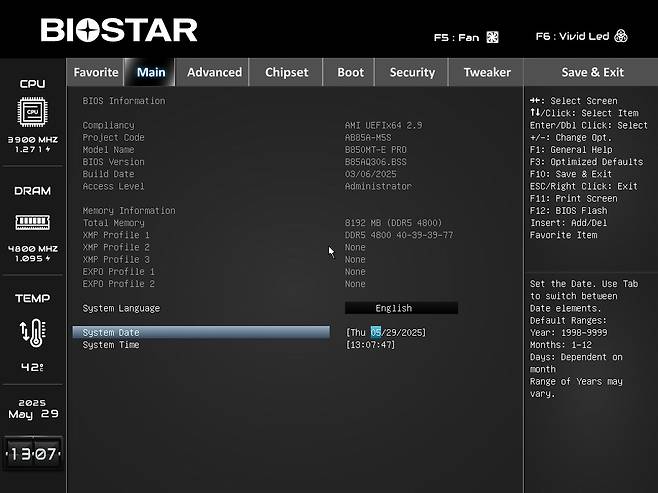Viewport: 658px width, 493px height.
Task: Click the DRAM memory module icon
Action: [32, 222]
